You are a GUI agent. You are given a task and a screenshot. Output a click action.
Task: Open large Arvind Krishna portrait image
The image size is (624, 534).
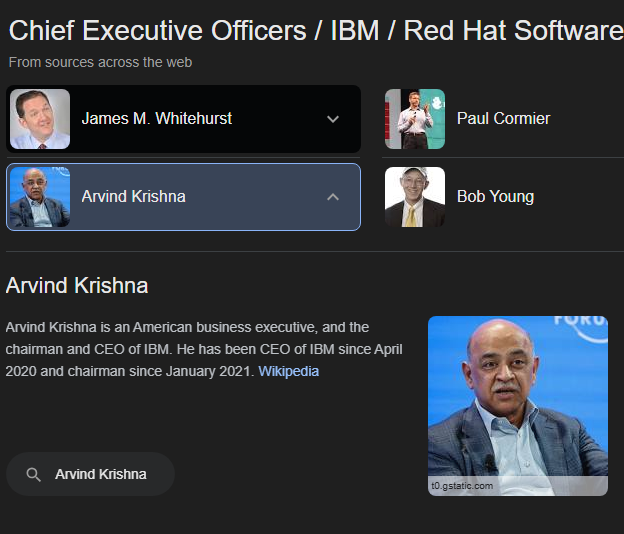518,406
